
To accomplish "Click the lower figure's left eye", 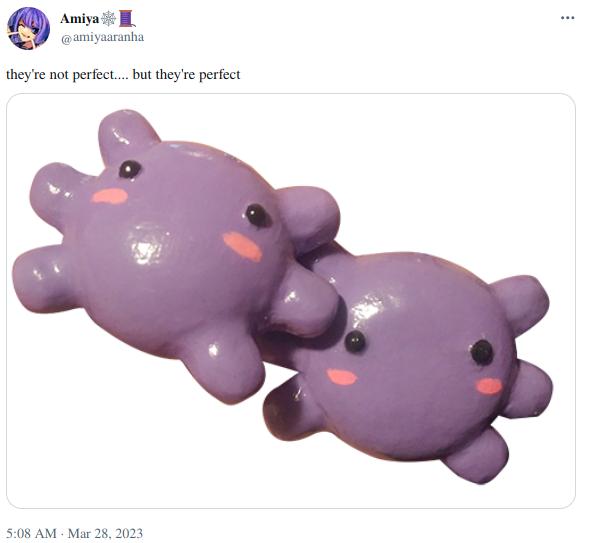I will [x=355, y=341].
